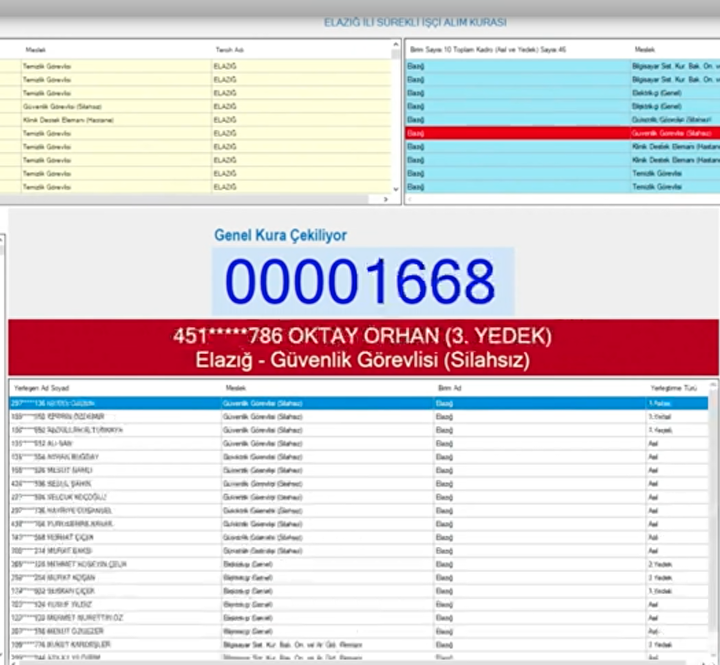Screen dimensions: 720x665
Task: Click the 'Birim Ad' column header
Action: [450, 388]
